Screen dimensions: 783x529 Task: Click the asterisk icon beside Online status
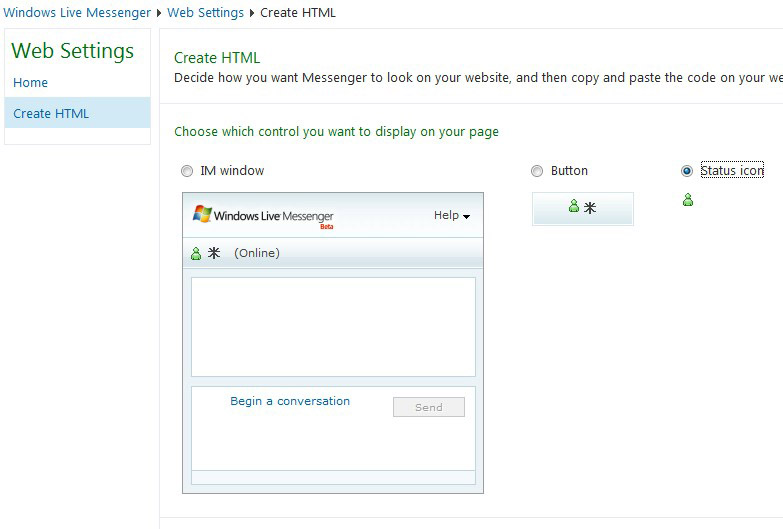click(214, 253)
